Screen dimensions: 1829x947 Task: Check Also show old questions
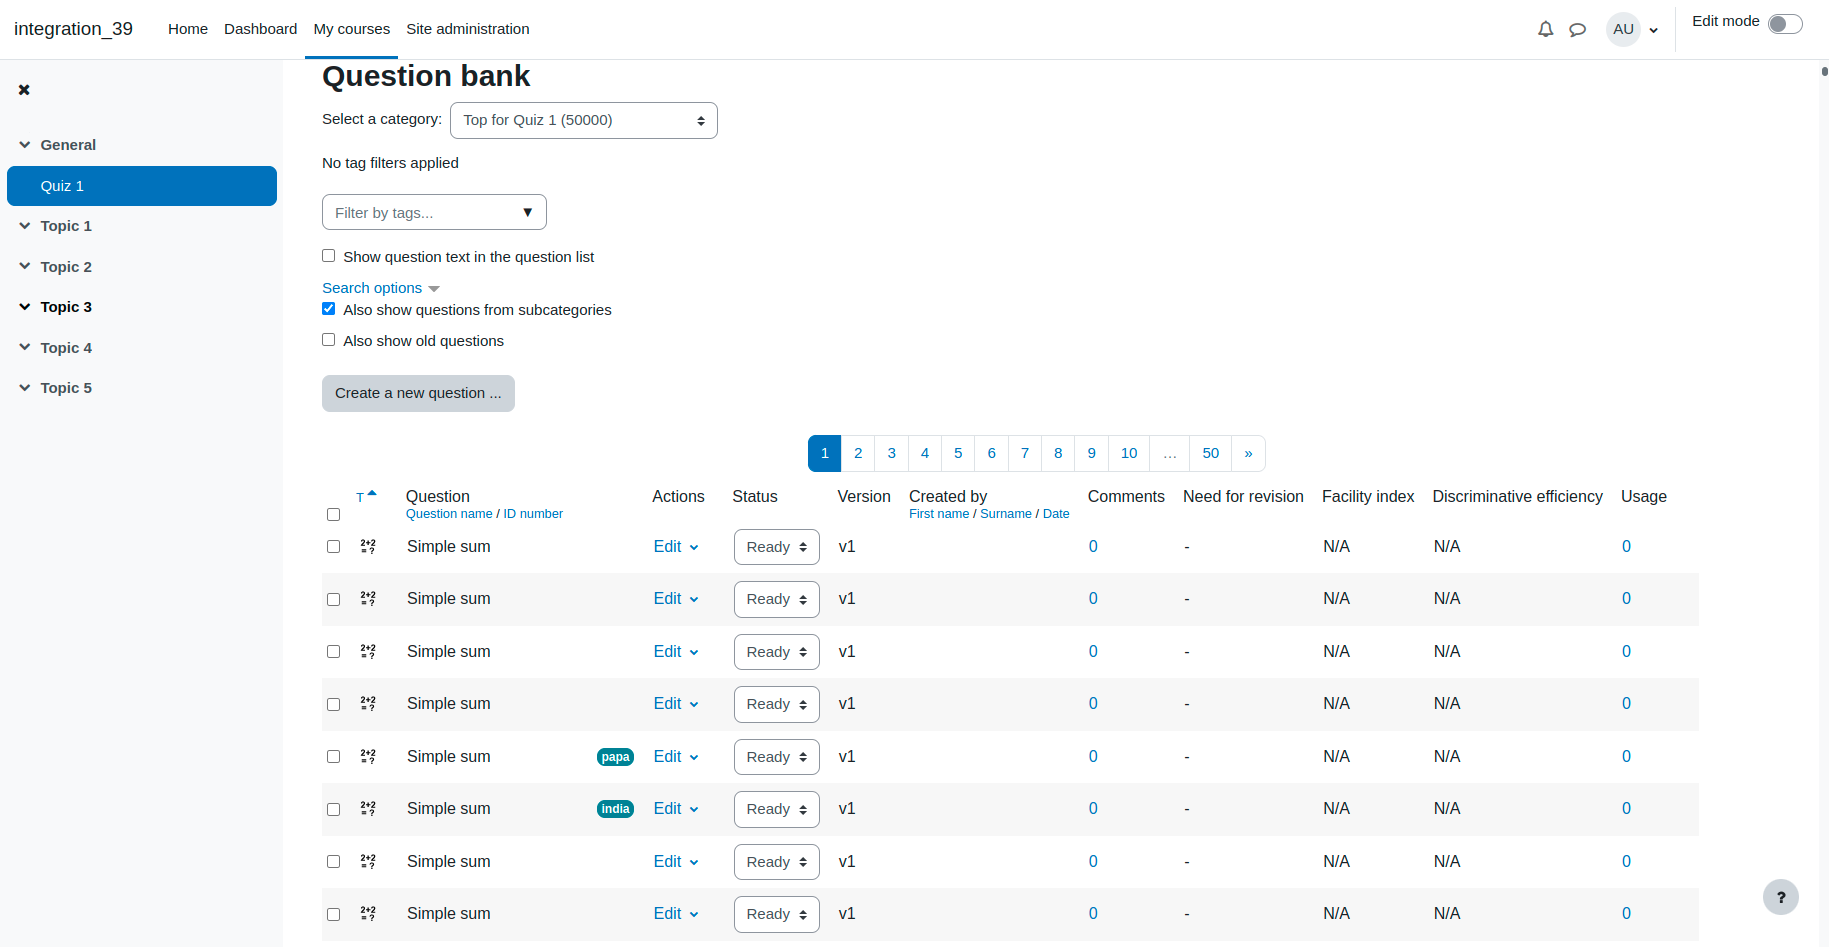coord(328,340)
